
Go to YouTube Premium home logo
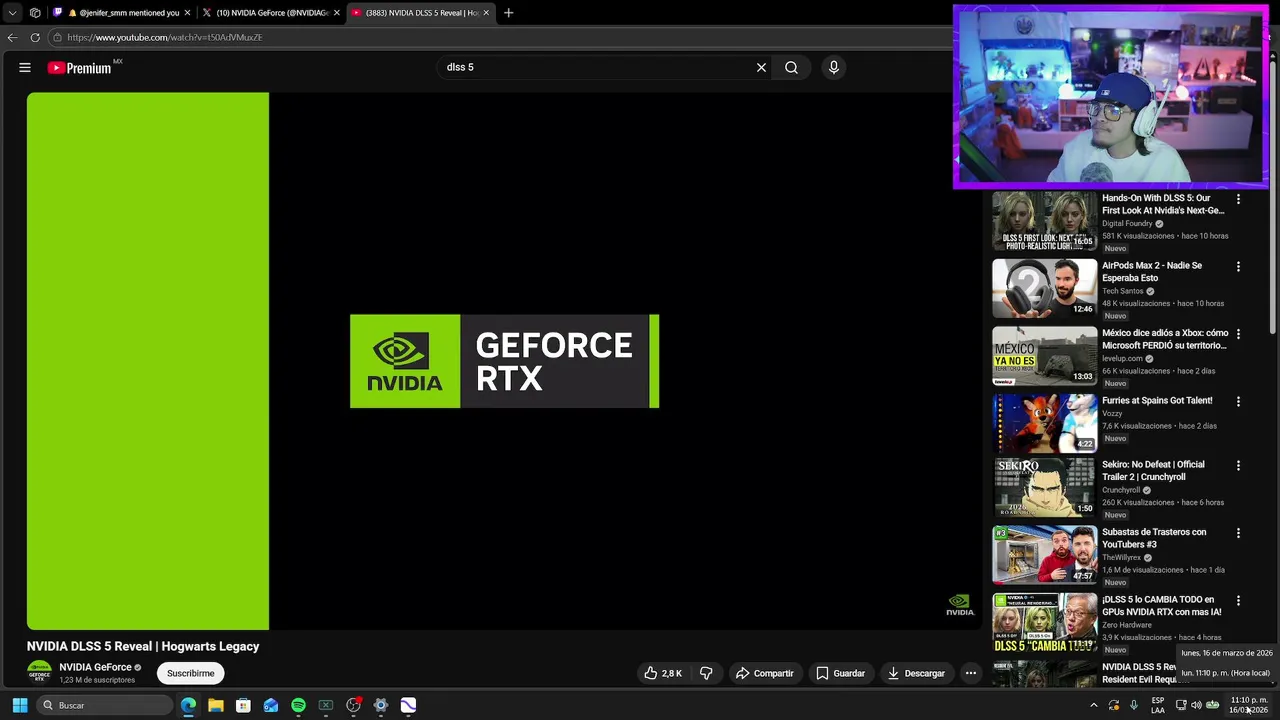coord(79,68)
